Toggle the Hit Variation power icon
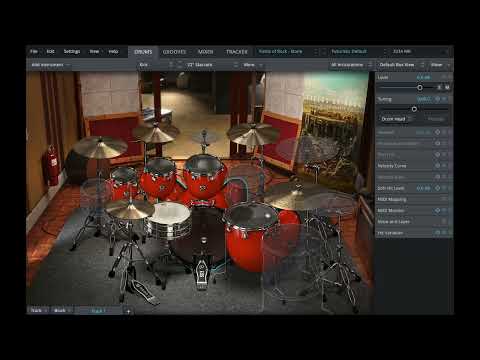480x360 pixels. click(437, 233)
